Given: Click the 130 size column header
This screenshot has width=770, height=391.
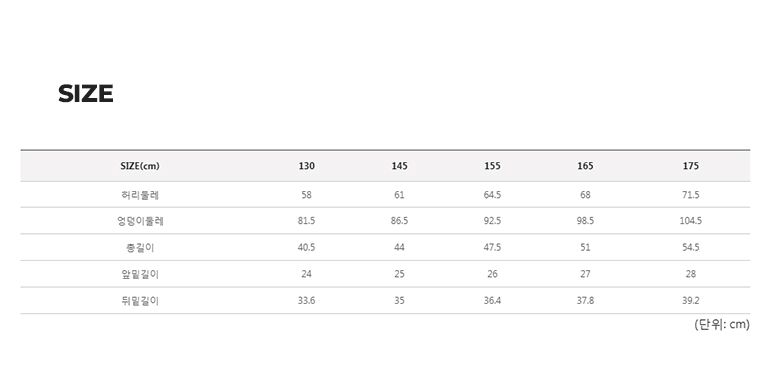Looking at the screenshot, I should [x=306, y=166].
